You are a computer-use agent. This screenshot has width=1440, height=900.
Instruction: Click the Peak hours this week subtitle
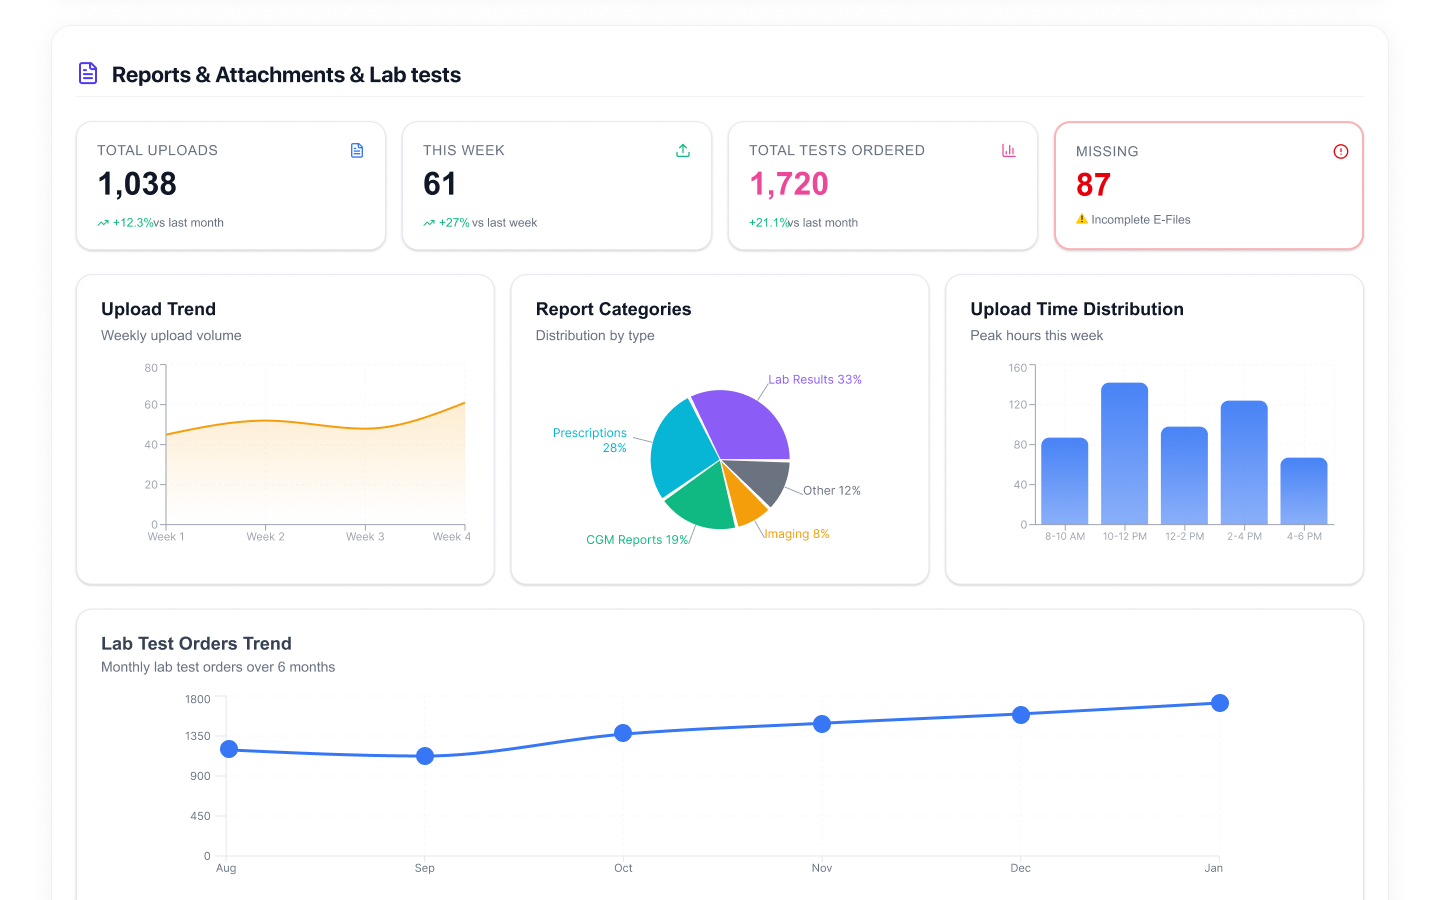click(x=1037, y=336)
